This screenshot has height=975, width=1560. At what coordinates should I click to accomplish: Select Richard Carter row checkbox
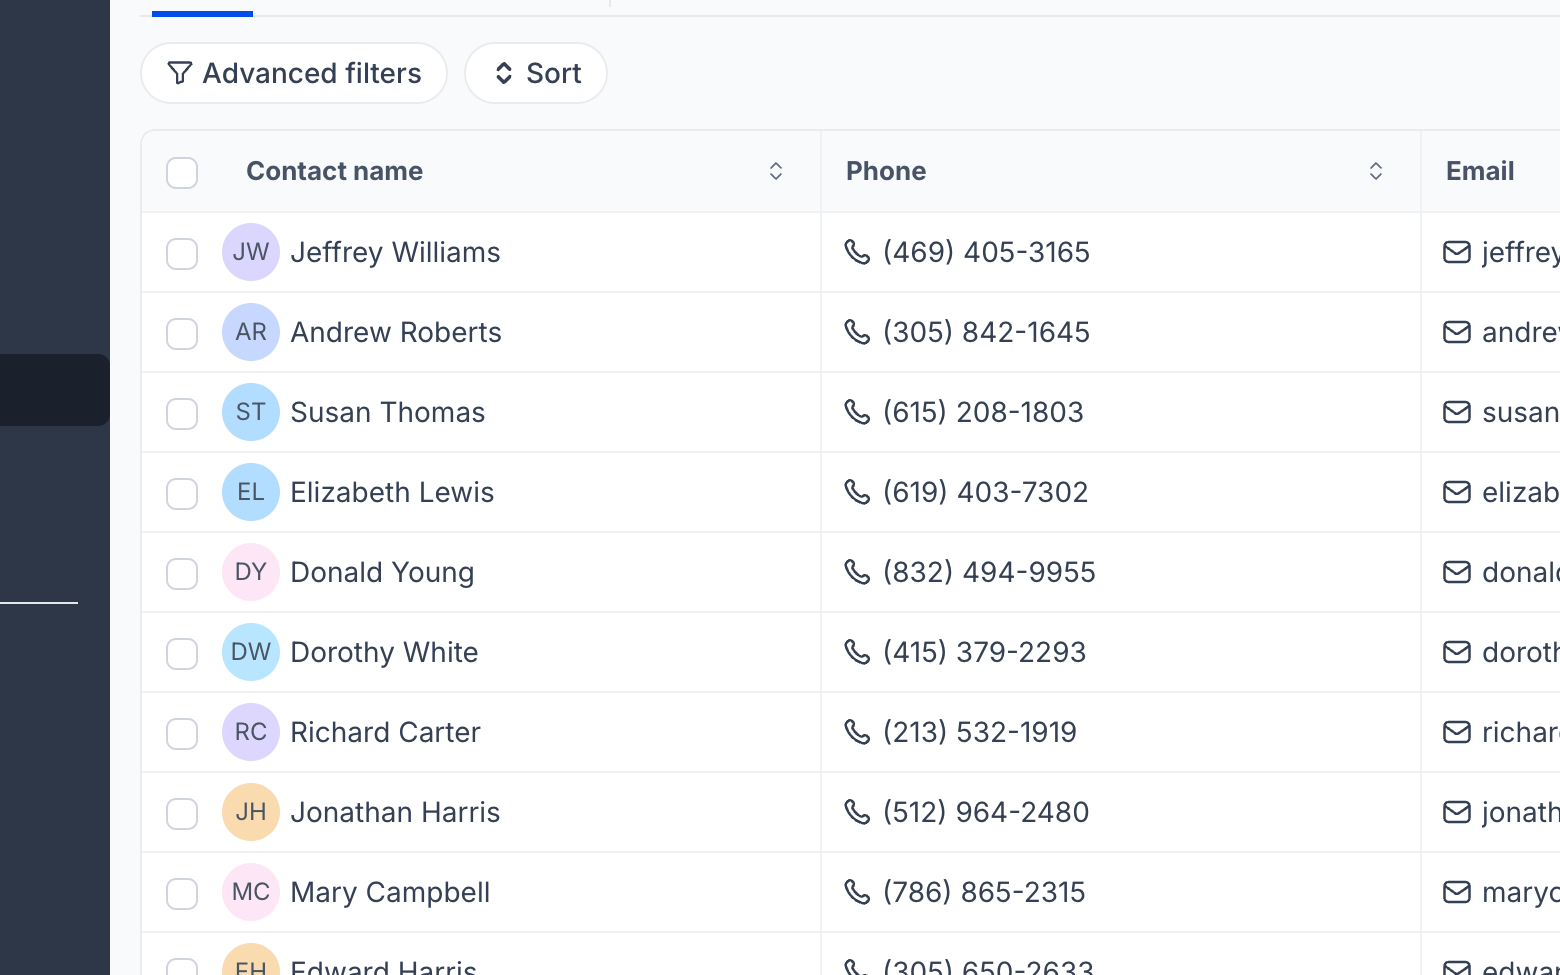(x=182, y=733)
